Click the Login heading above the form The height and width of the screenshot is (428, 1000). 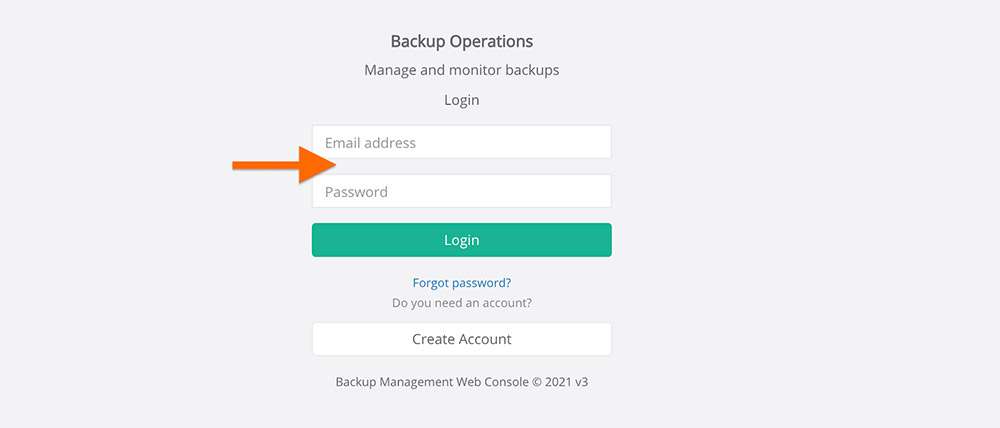click(x=462, y=100)
